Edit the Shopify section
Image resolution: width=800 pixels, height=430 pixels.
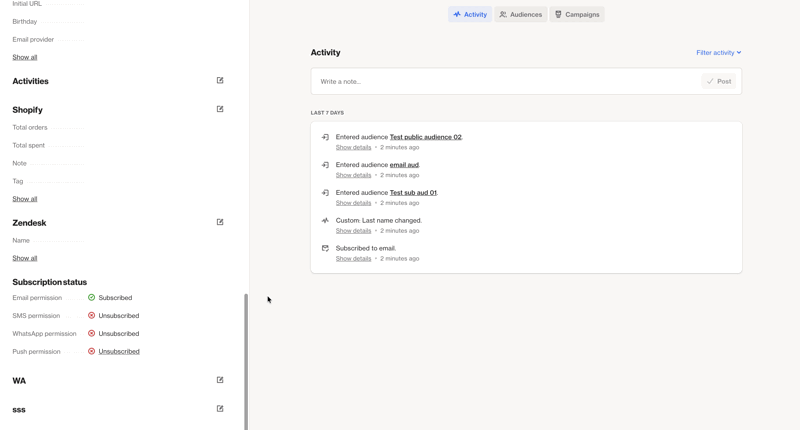[220, 109]
